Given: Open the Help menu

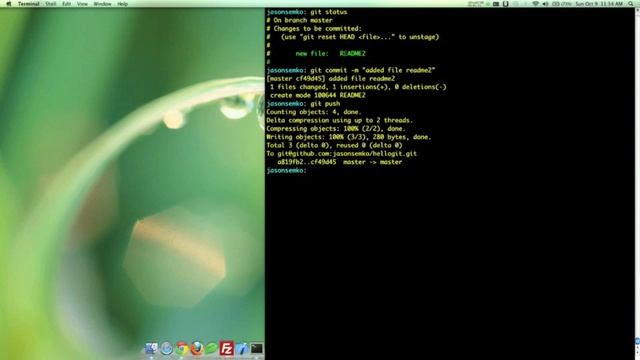Looking at the screenshot, I should pos(122,4).
